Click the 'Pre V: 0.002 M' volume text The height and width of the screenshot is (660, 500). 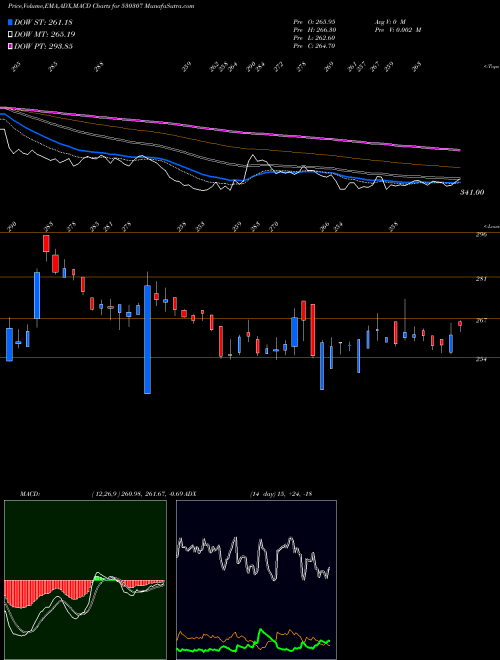pos(397,30)
